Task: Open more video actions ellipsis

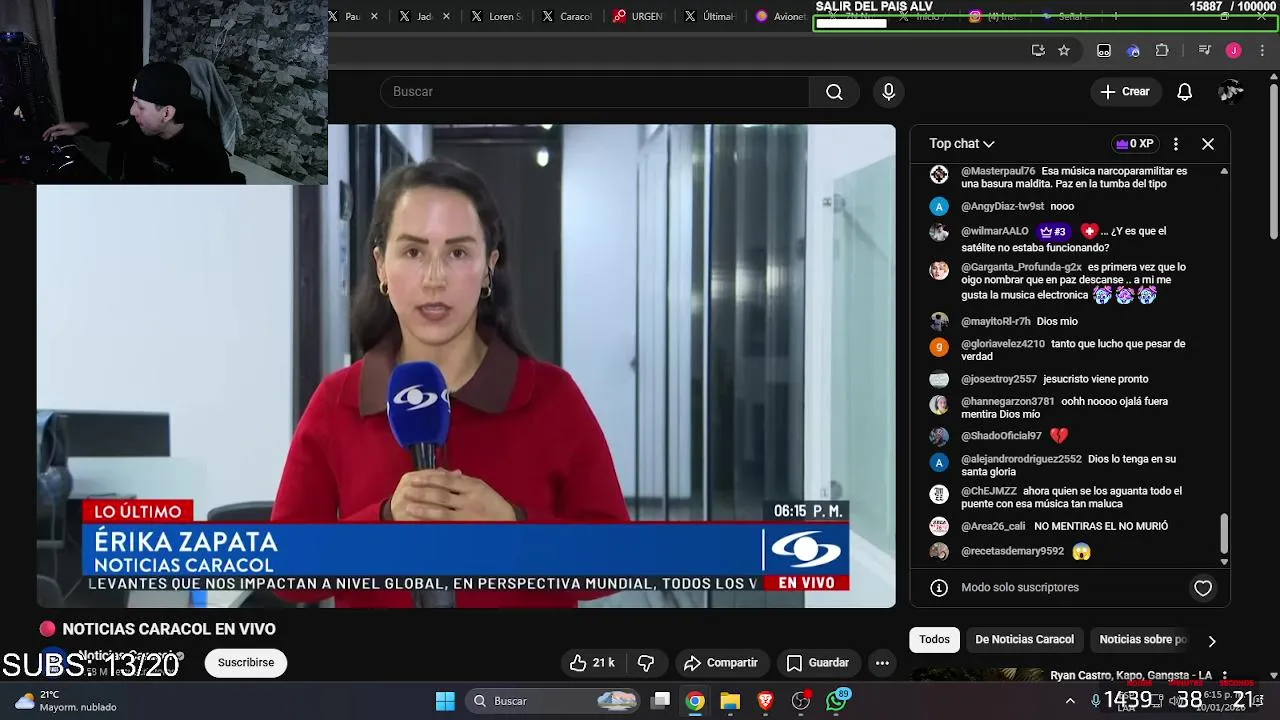Action: [x=882, y=663]
